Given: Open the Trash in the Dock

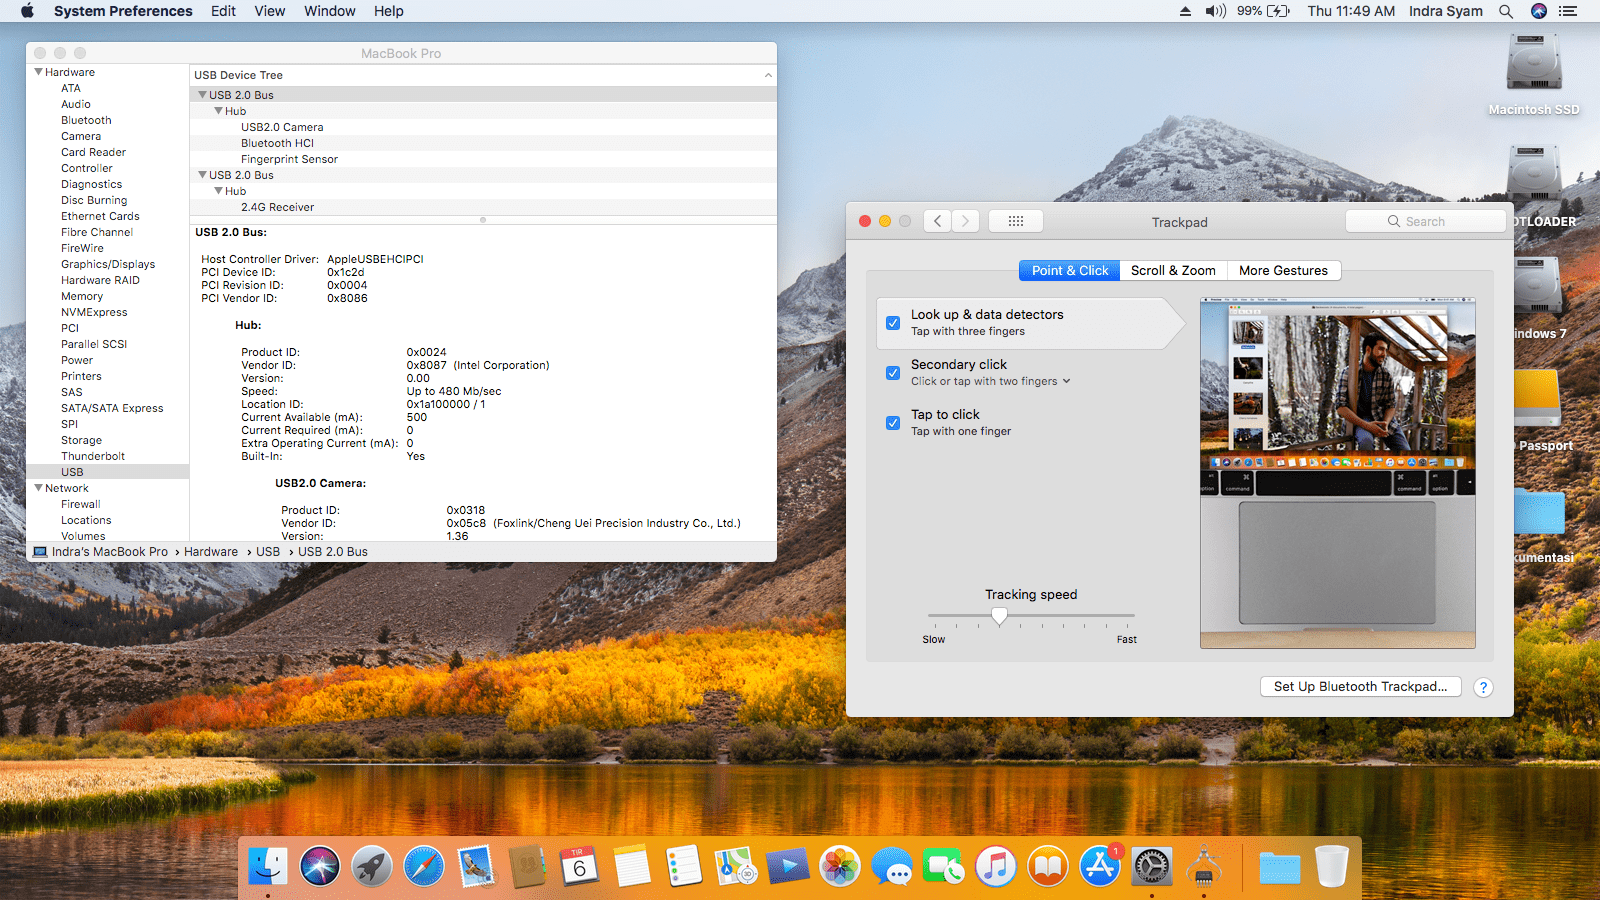Looking at the screenshot, I should 1332,866.
